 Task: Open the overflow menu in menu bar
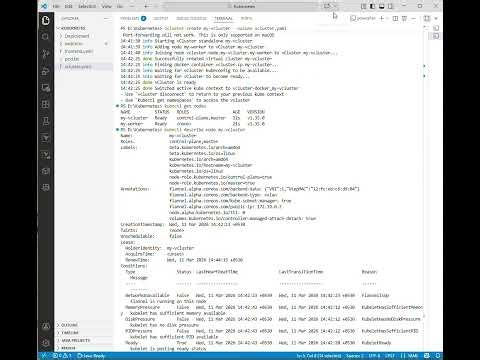coord(132,6)
